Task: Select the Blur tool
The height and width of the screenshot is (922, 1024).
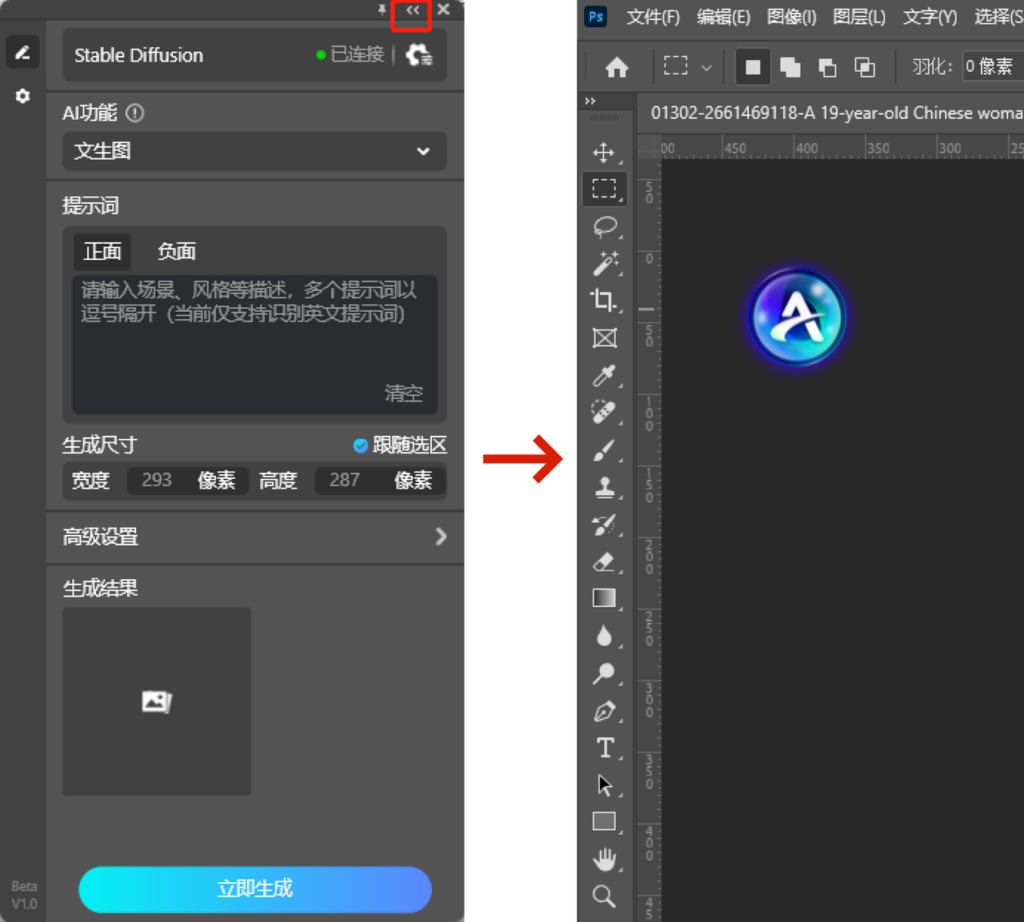Action: pos(604,636)
